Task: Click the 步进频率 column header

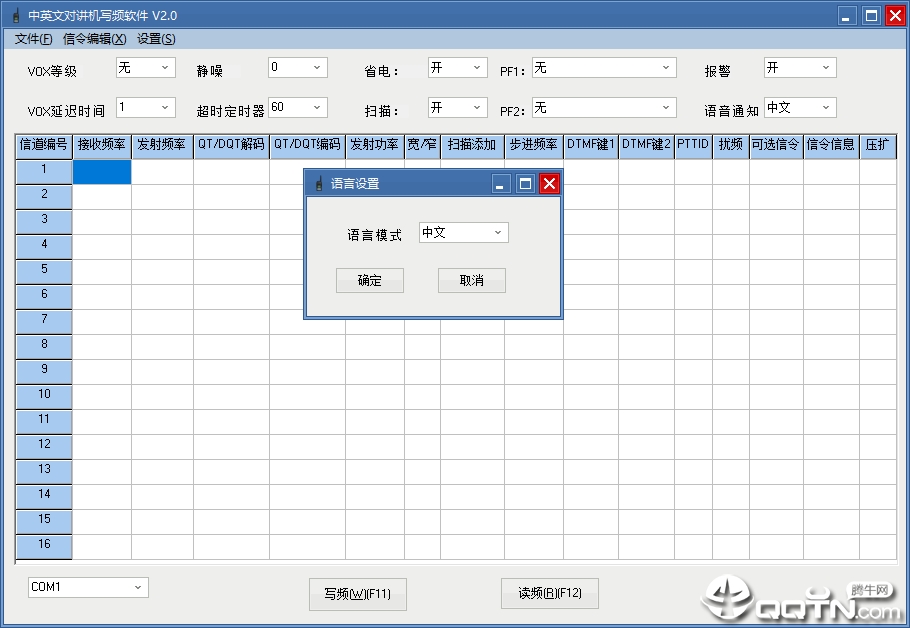Action: click(x=534, y=146)
